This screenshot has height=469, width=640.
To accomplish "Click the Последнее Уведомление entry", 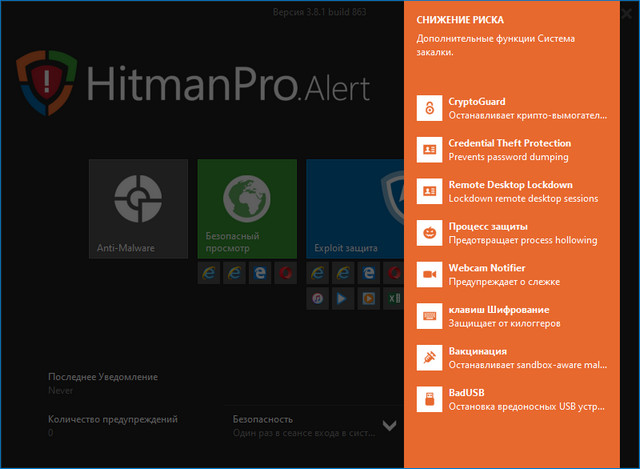I will pyautogui.click(x=102, y=383).
